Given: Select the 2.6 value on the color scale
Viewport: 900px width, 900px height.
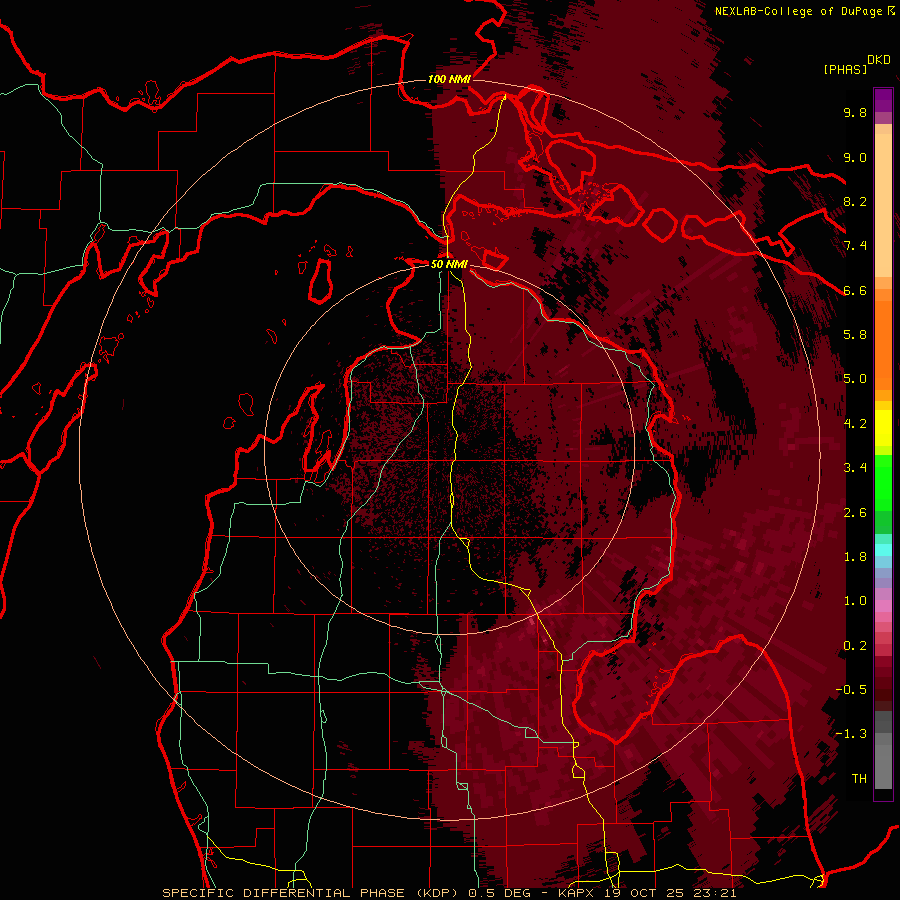Looking at the screenshot, I should [x=855, y=513].
